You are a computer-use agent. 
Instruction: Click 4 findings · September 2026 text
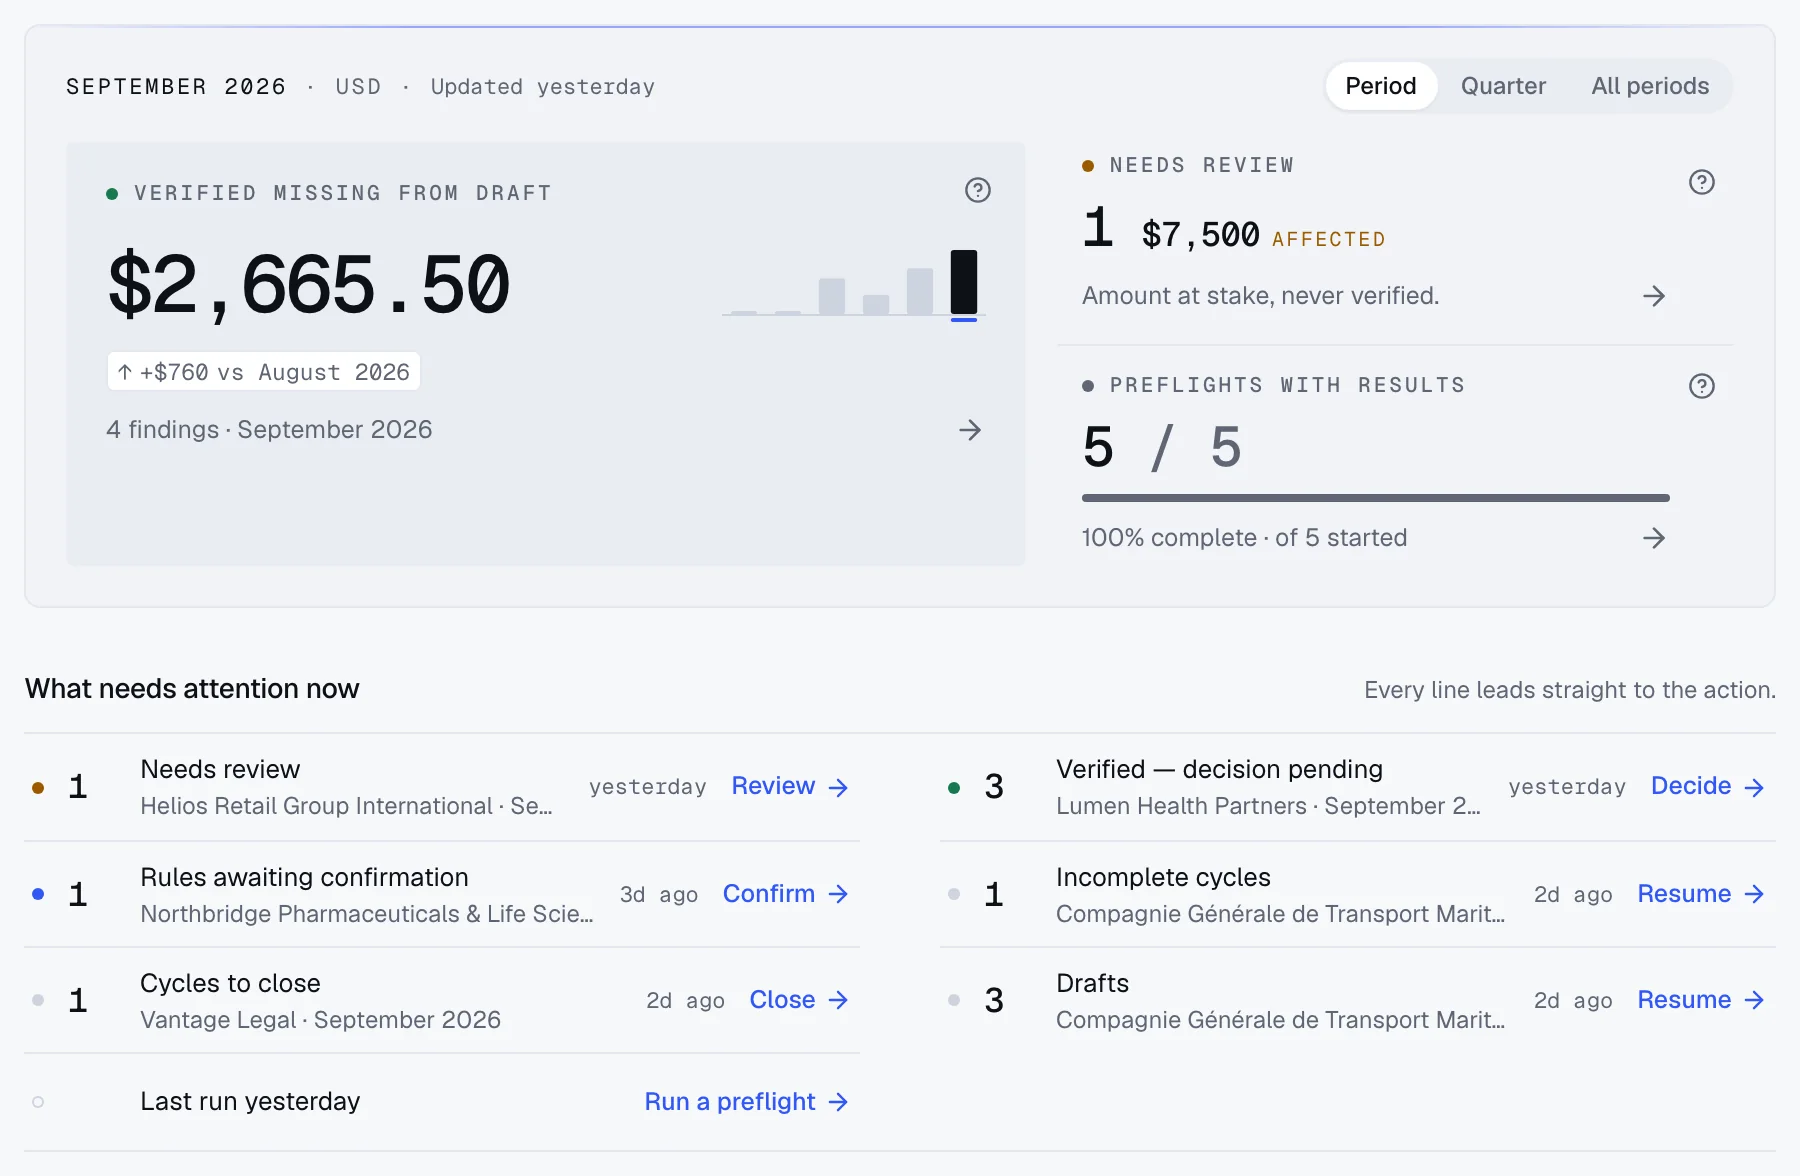pyautogui.click(x=269, y=430)
